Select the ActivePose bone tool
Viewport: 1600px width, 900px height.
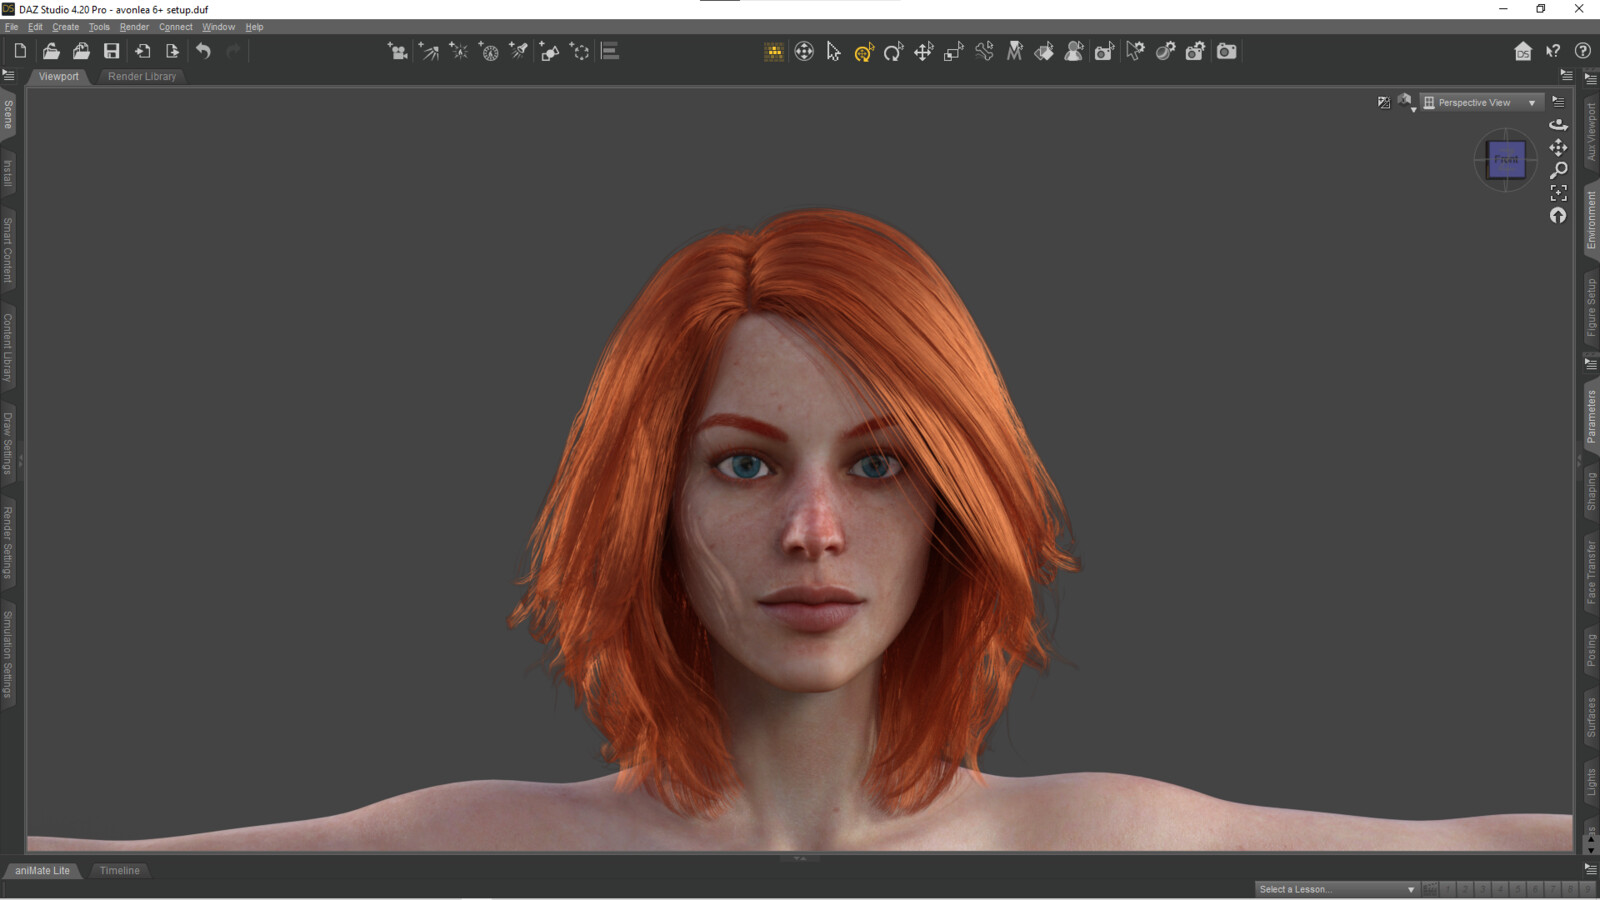(985, 52)
